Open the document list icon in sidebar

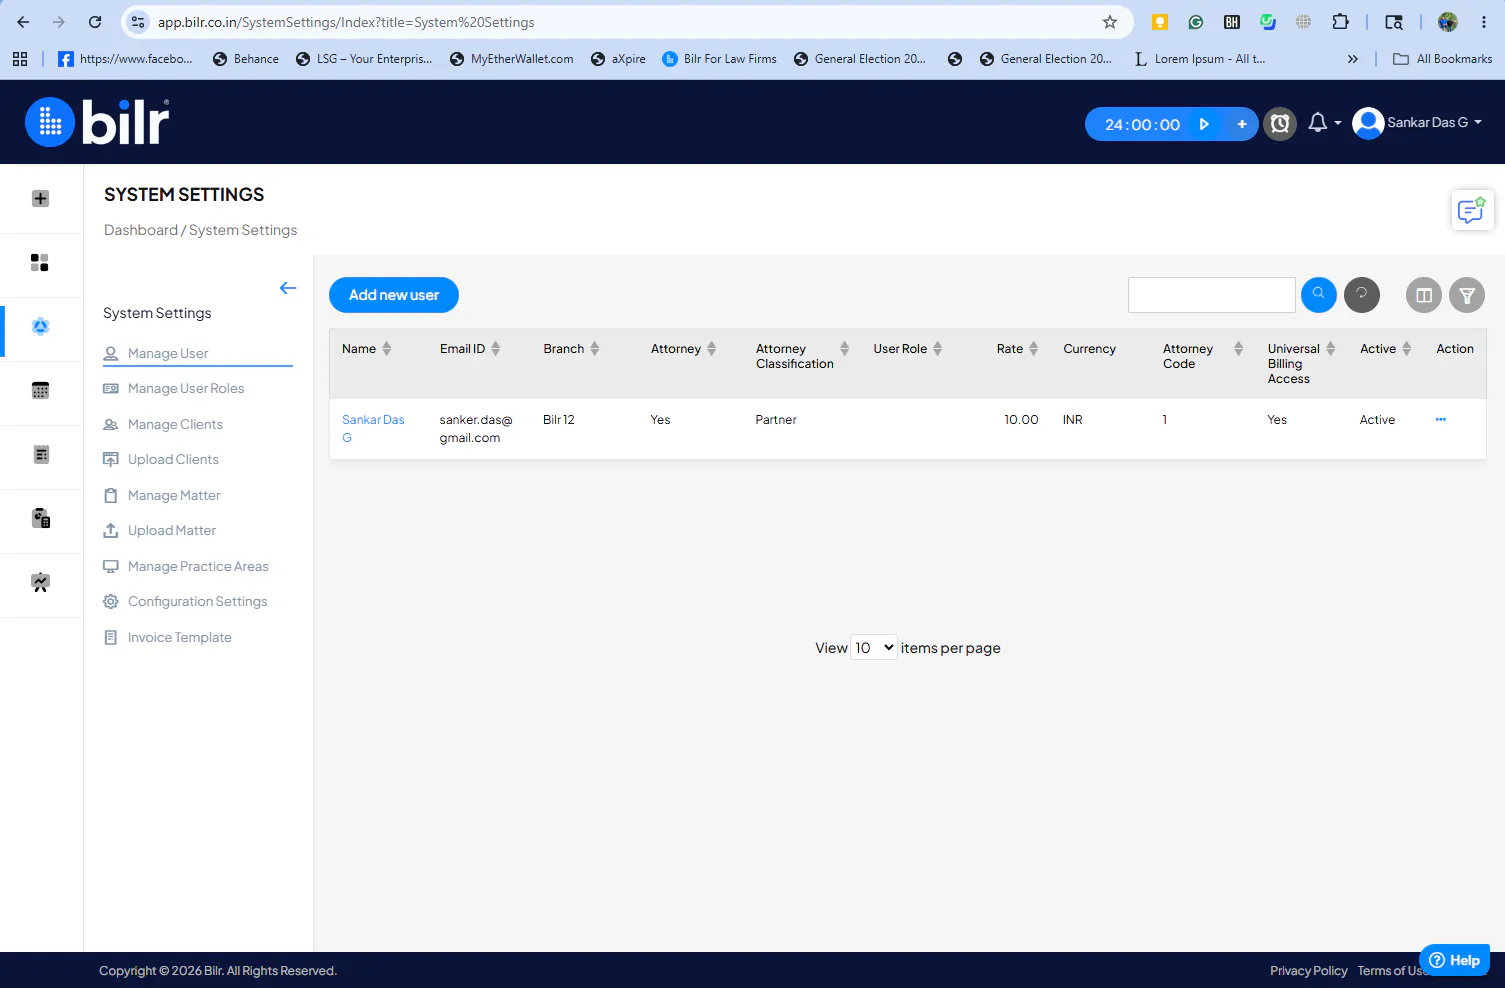coord(40,454)
